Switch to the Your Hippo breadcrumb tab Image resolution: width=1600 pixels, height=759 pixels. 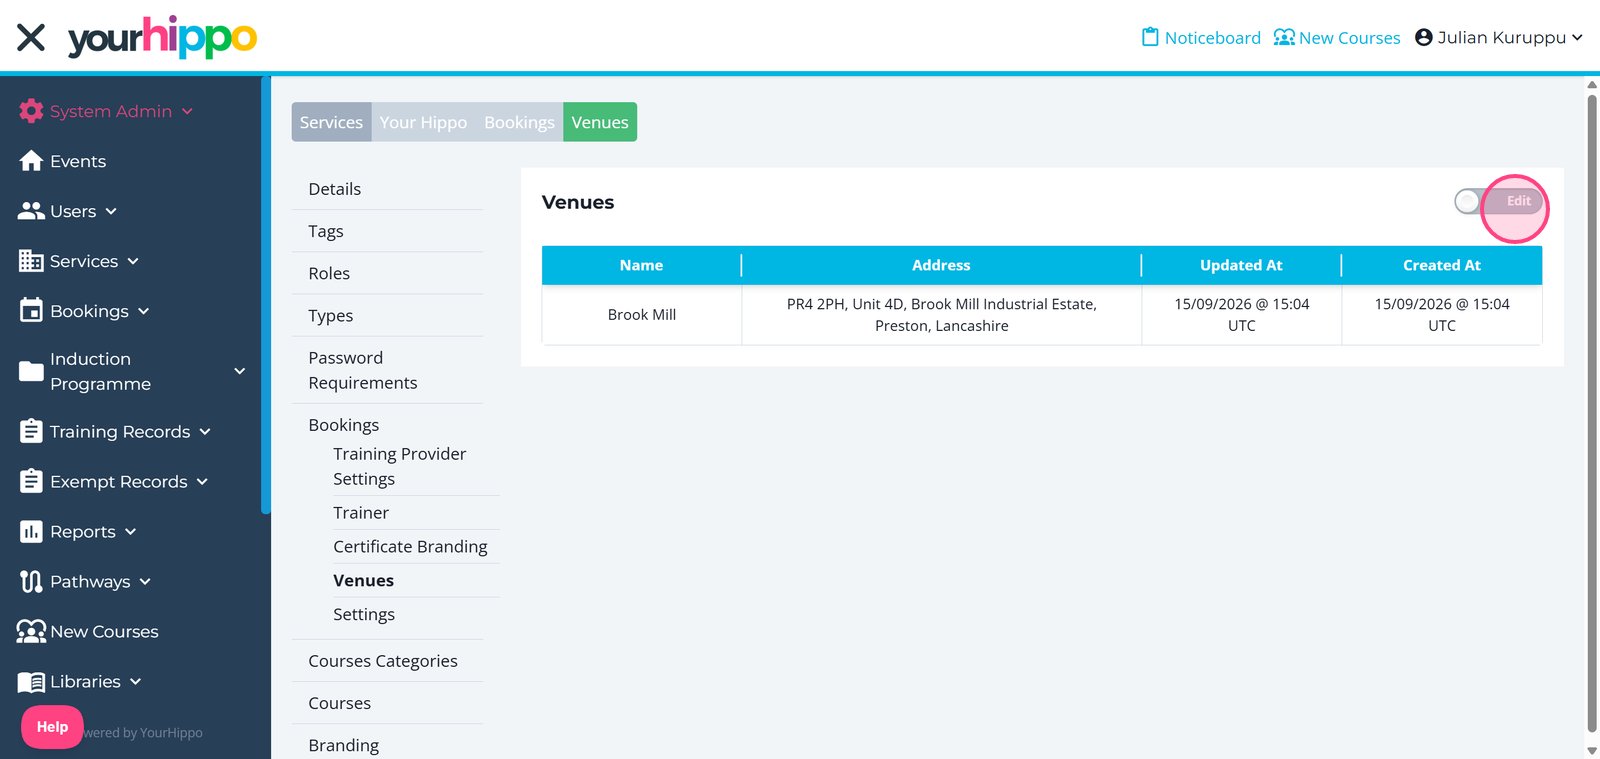pos(423,122)
